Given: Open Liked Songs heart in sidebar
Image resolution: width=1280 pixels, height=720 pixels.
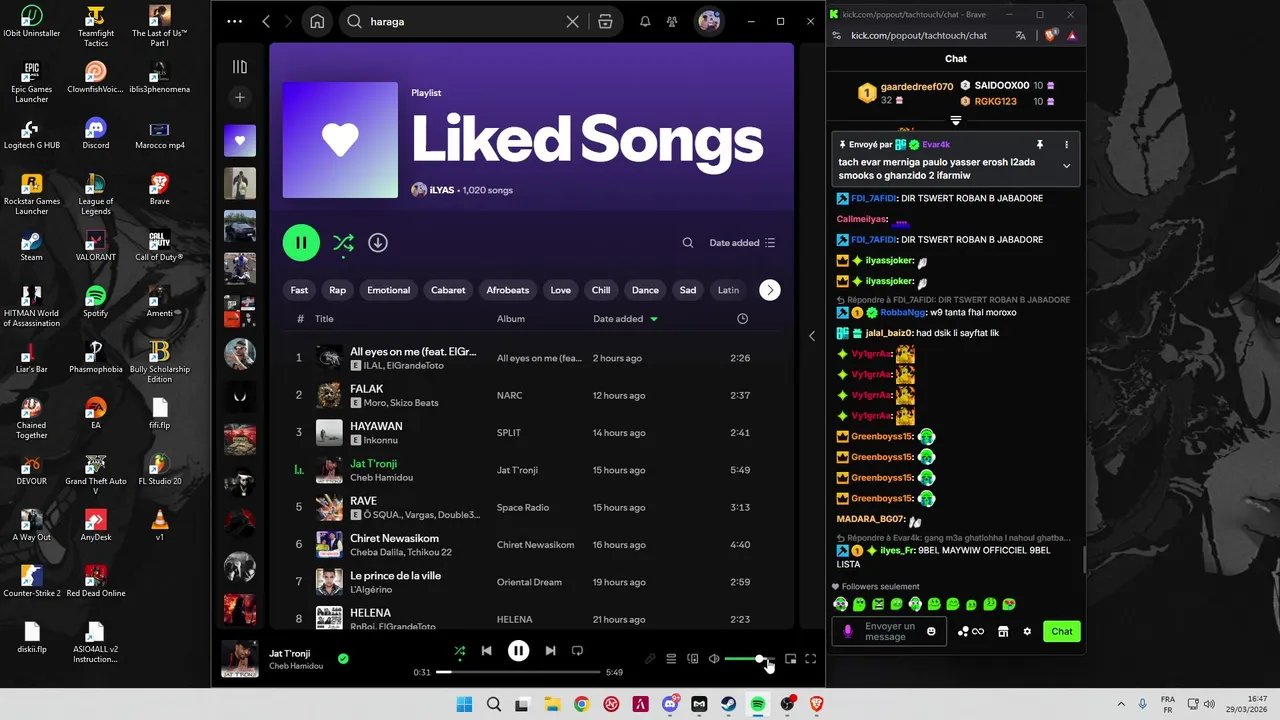Looking at the screenshot, I should (240, 141).
